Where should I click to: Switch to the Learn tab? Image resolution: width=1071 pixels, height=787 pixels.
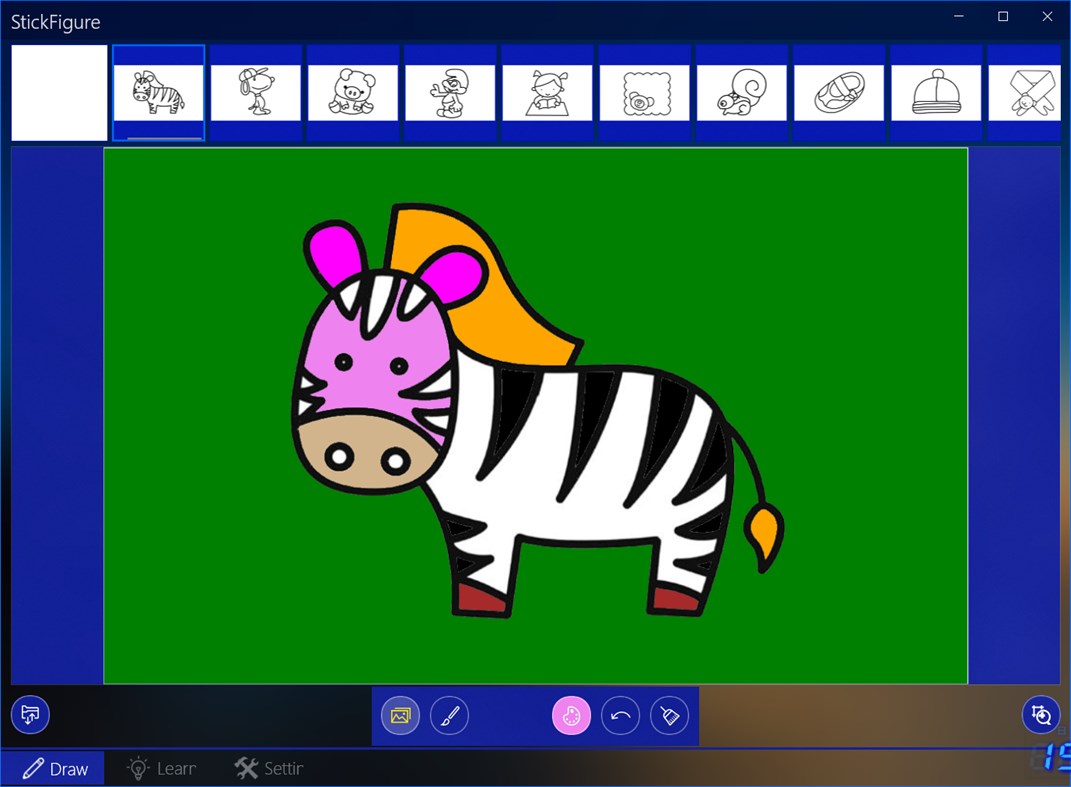coord(162,769)
